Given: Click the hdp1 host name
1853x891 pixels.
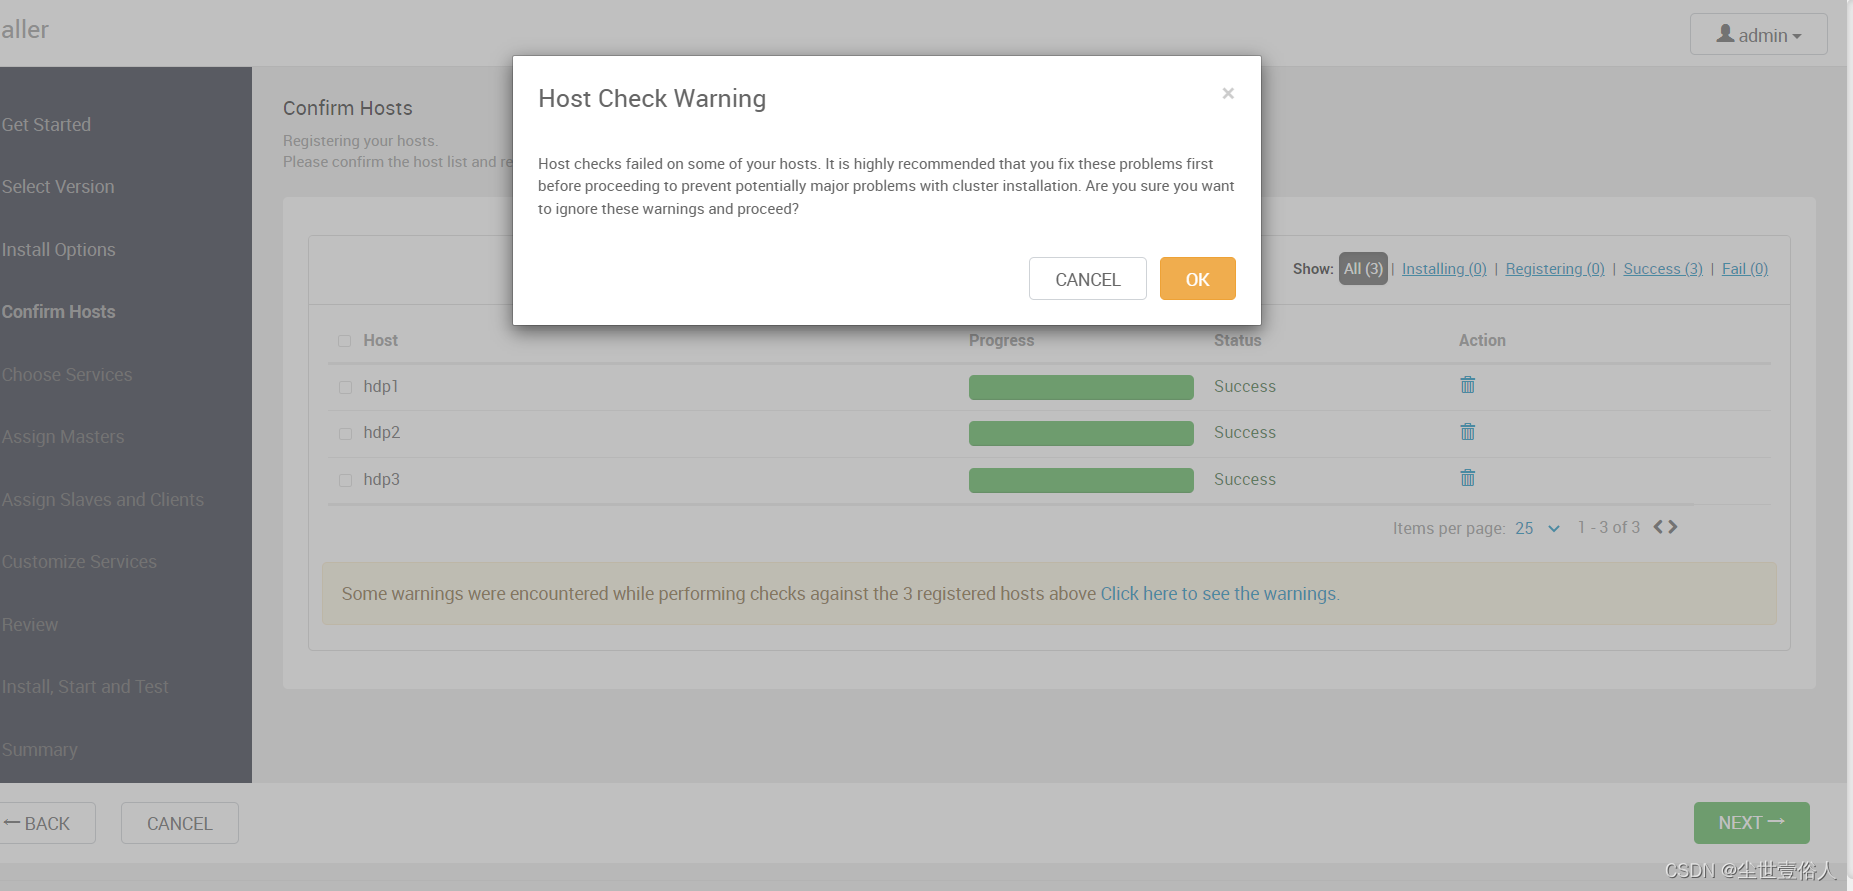Looking at the screenshot, I should click(x=381, y=386).
